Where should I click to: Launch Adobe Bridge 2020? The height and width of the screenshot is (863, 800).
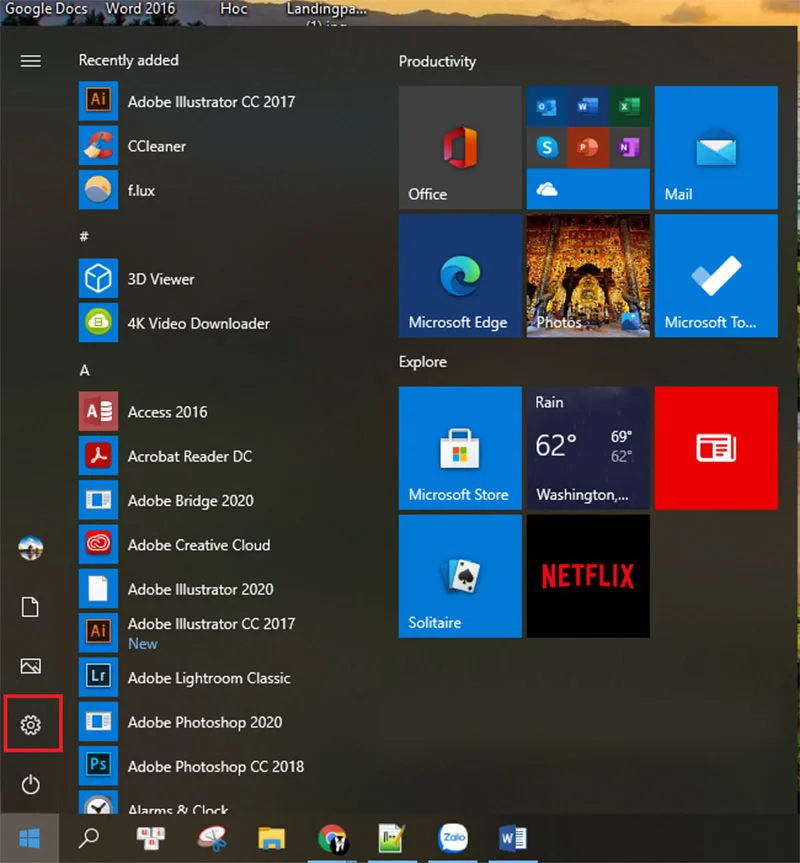click(166, 500)
